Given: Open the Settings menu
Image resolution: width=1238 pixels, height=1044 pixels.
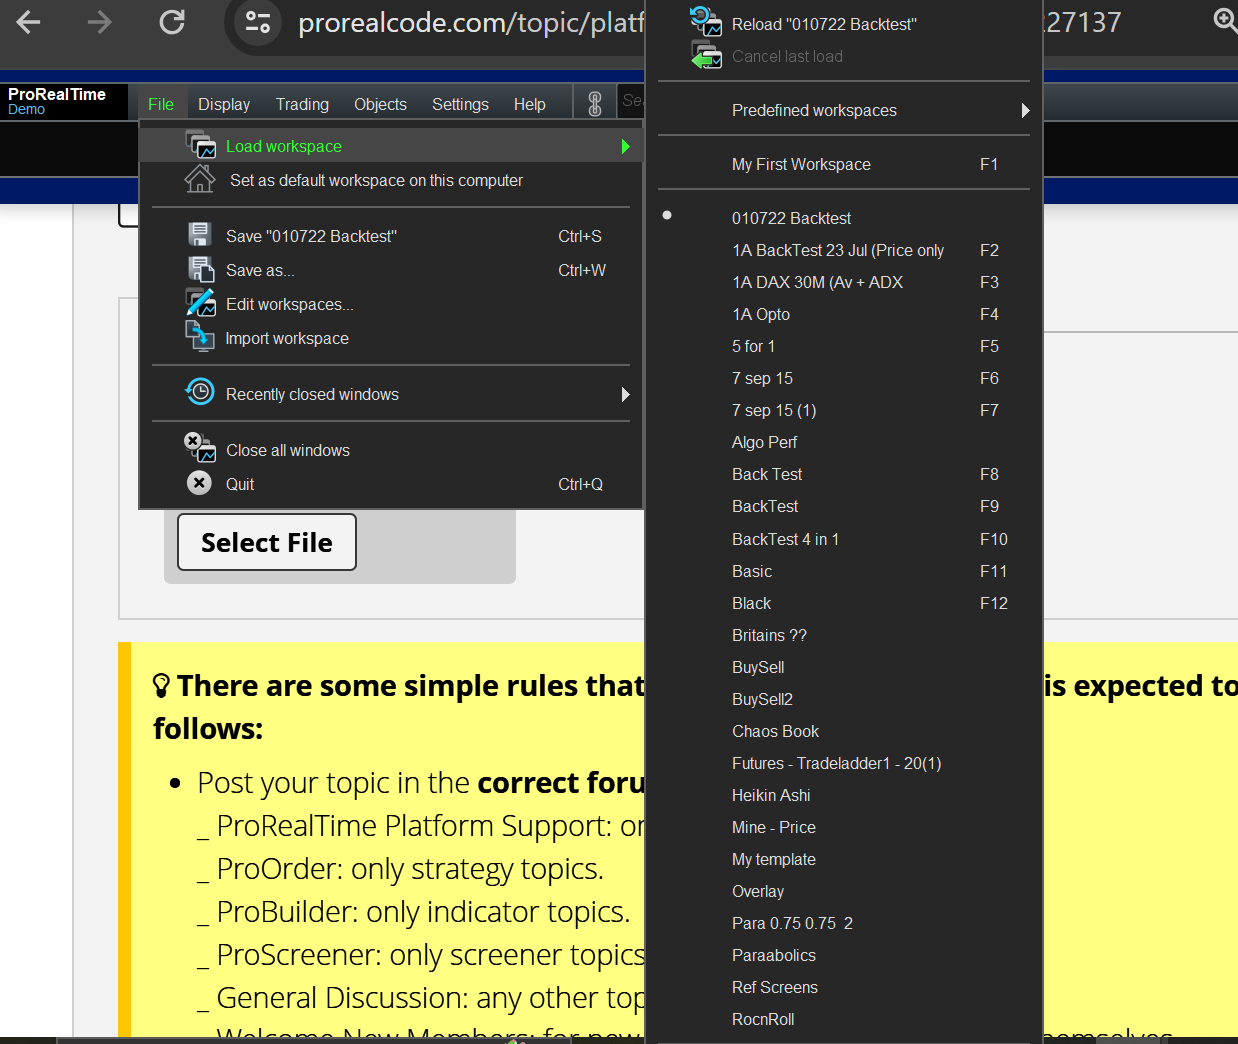Looking at the screenshot, I should coord(460,104).
